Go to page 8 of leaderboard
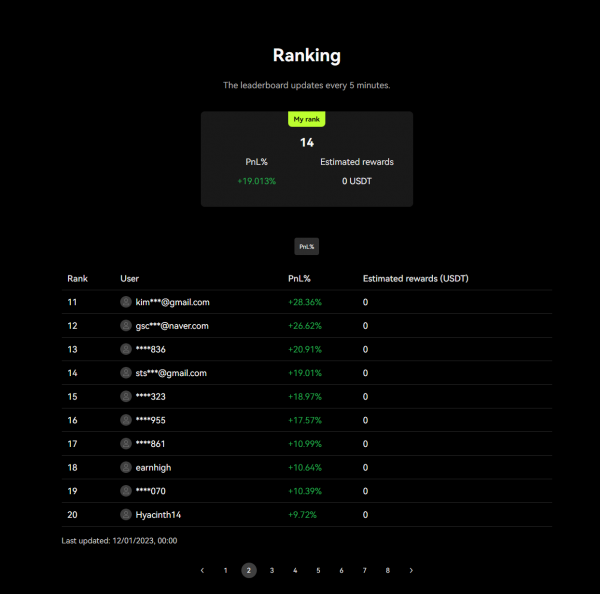Viewport: 600px width, 594px height. [x=388, y=570]
